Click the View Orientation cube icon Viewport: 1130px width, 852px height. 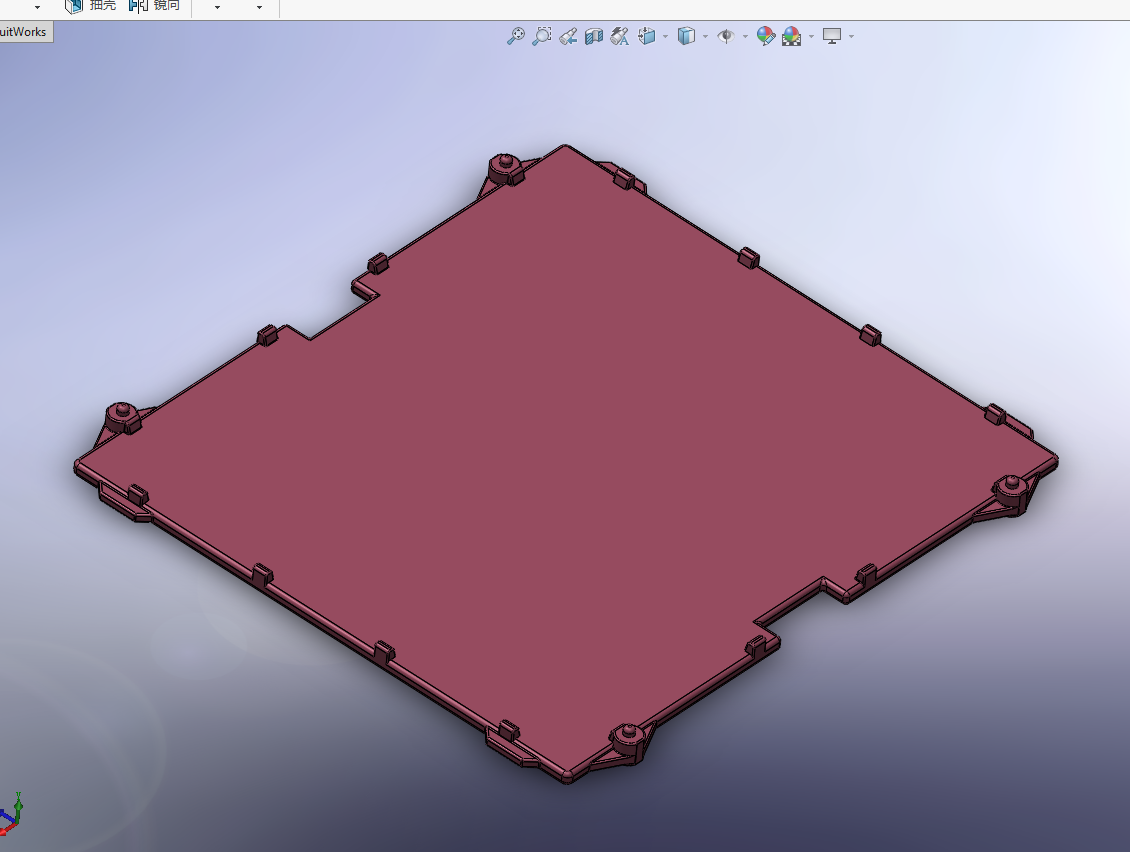tap(646, 36)
